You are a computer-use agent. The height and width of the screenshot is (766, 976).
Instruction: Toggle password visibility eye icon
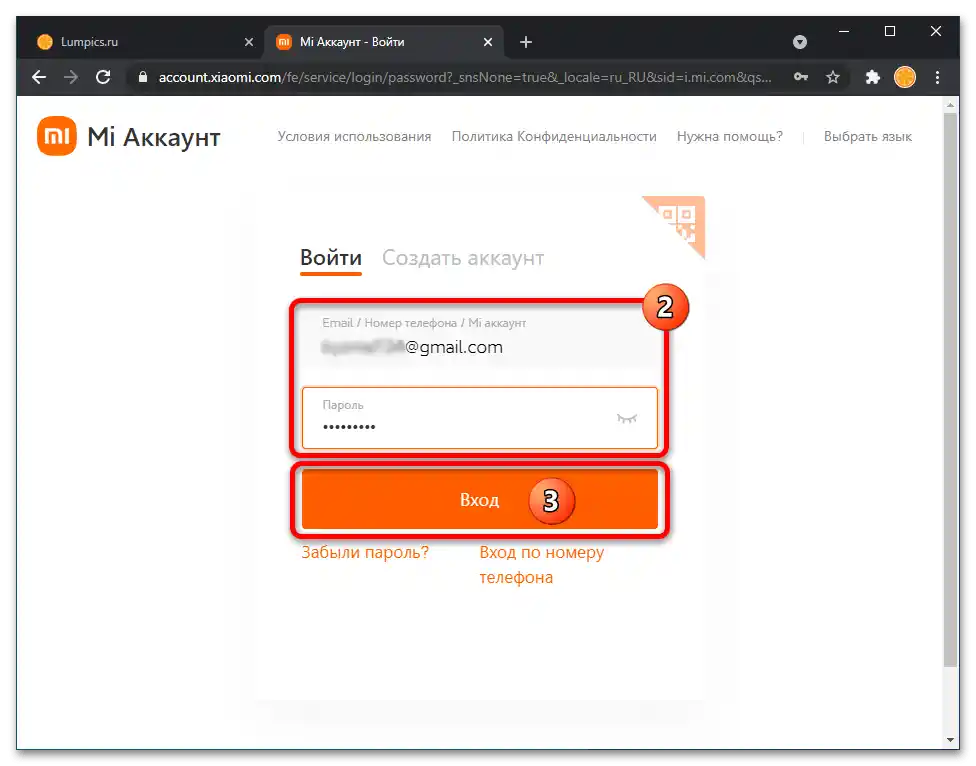[627, 418]
